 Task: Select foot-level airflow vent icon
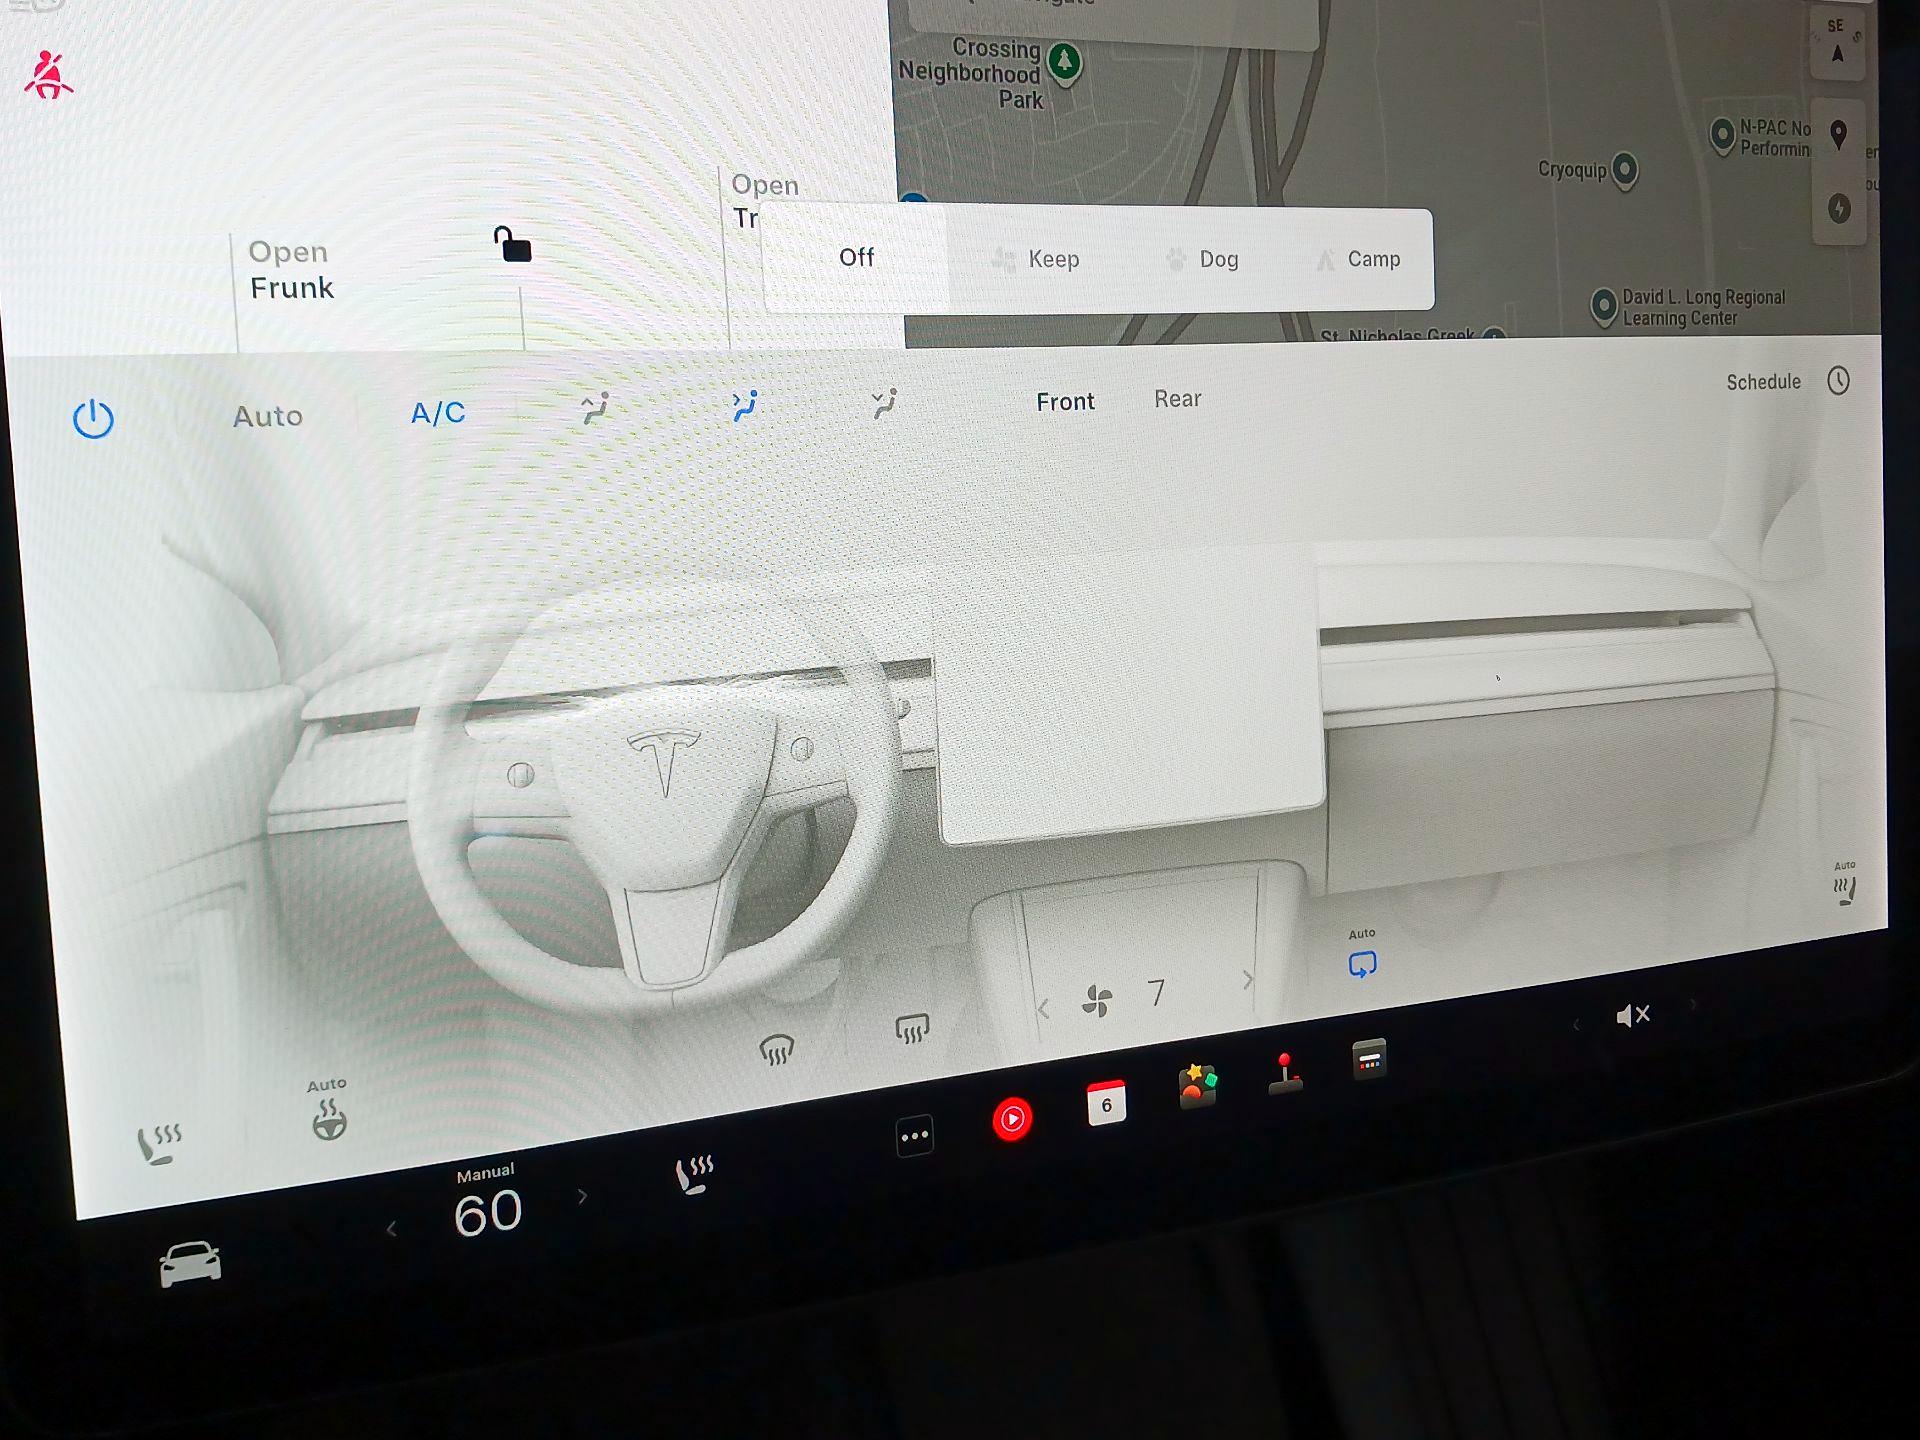click(x=884, y=403)
